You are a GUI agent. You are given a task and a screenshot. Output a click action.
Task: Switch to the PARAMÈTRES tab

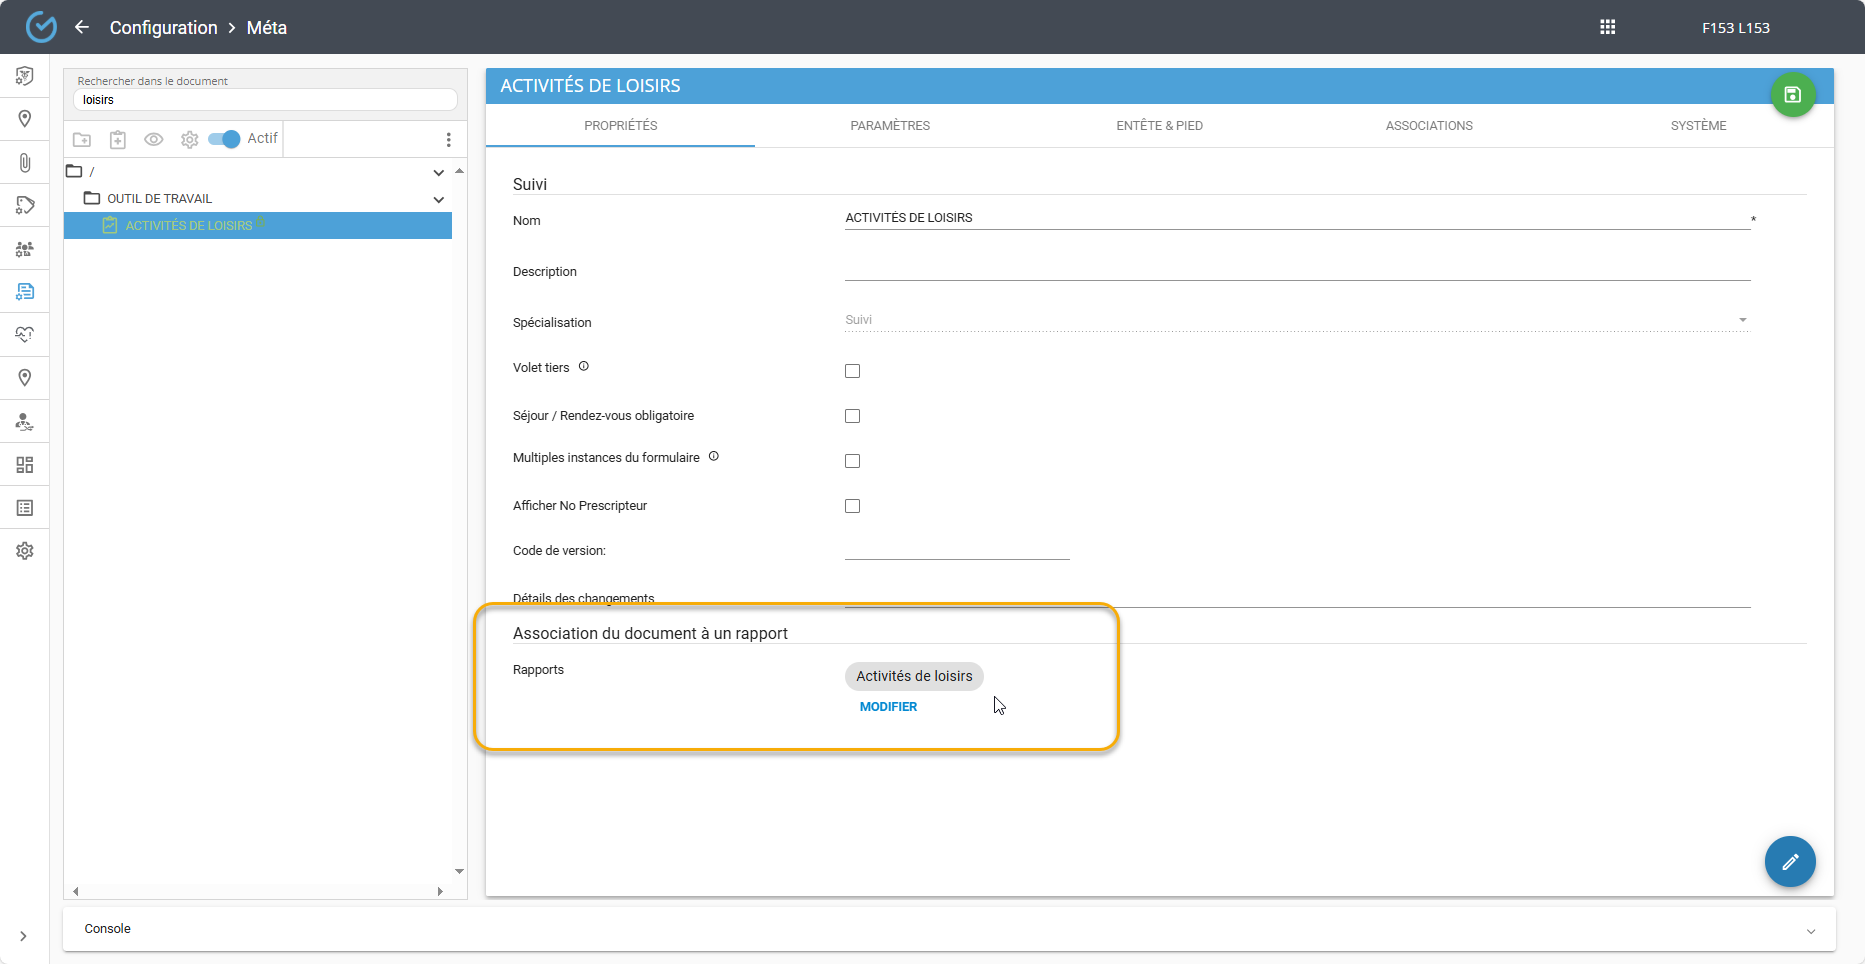click(x=890, y=126)
